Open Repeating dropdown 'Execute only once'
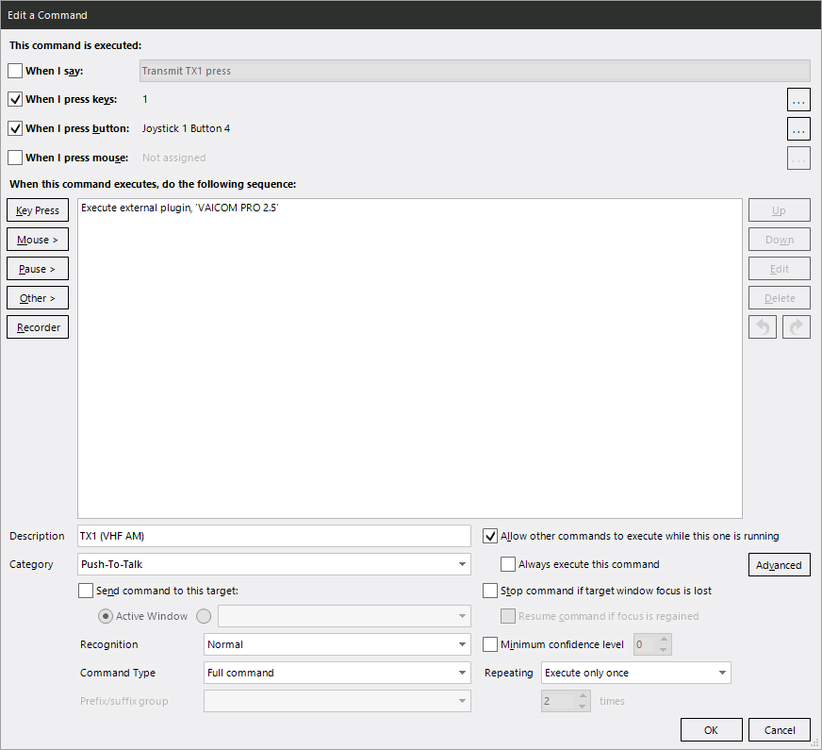The height and width of the screenshot is (750, 822). click(x=636, y=673)
